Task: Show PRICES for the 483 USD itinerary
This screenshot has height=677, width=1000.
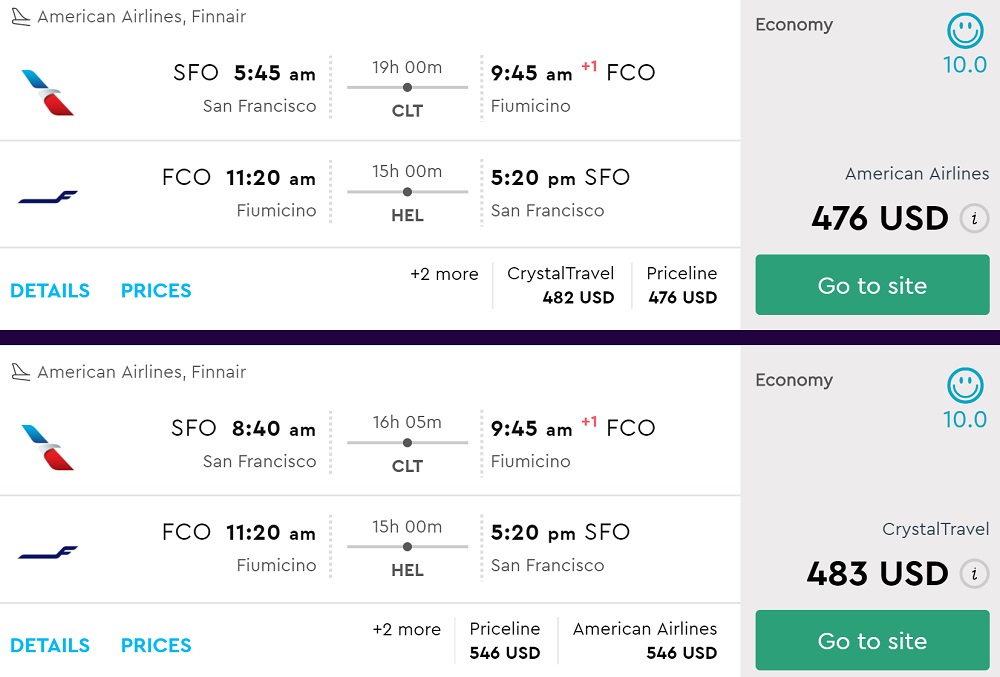Action: point(156,646)
